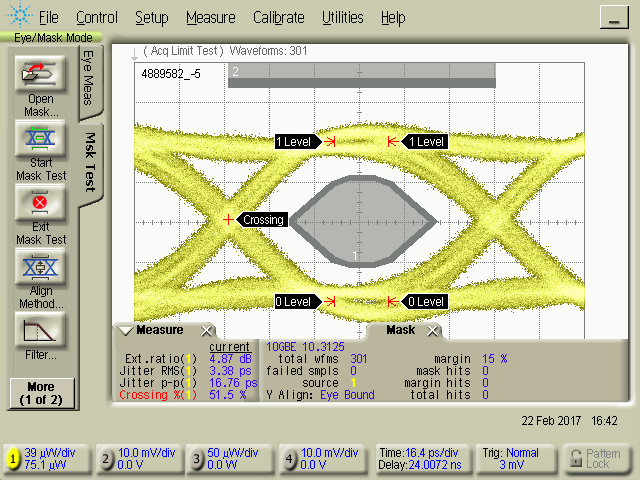This screenshot has width=640, height=480.
Task: Open the Align Method option
Action: 40,268
